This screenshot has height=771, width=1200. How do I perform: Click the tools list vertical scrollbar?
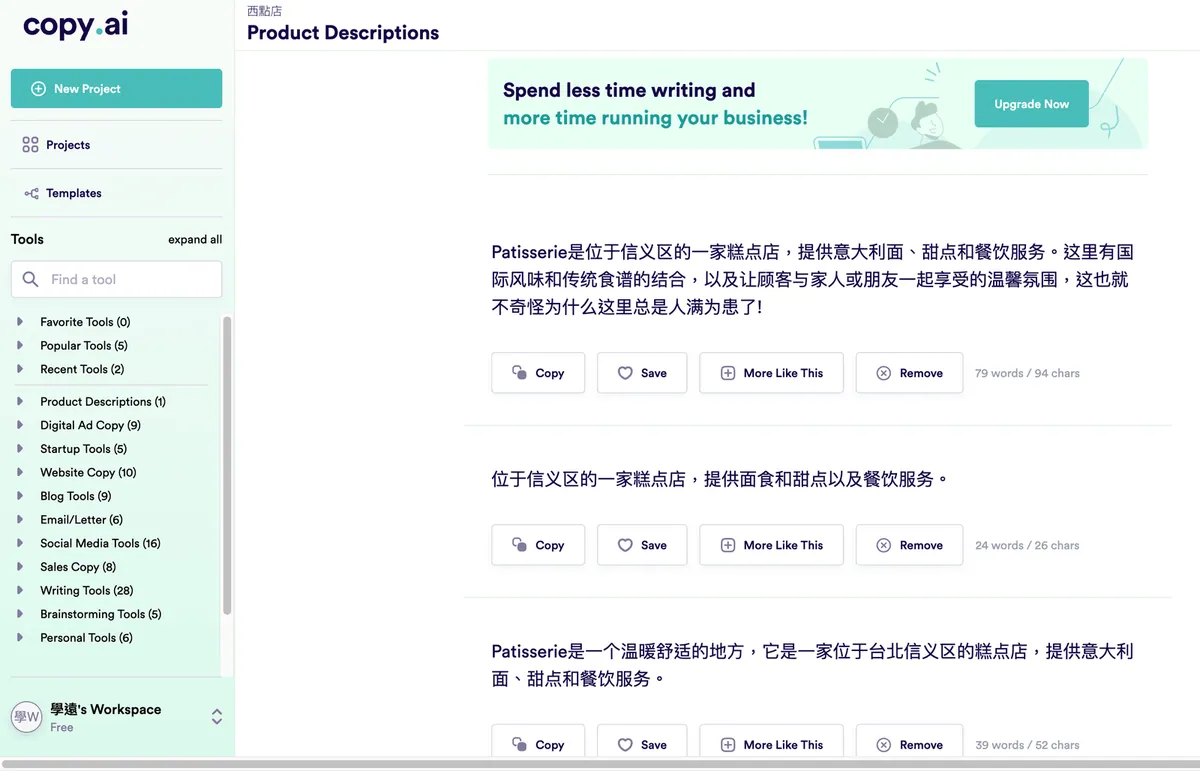227,466
